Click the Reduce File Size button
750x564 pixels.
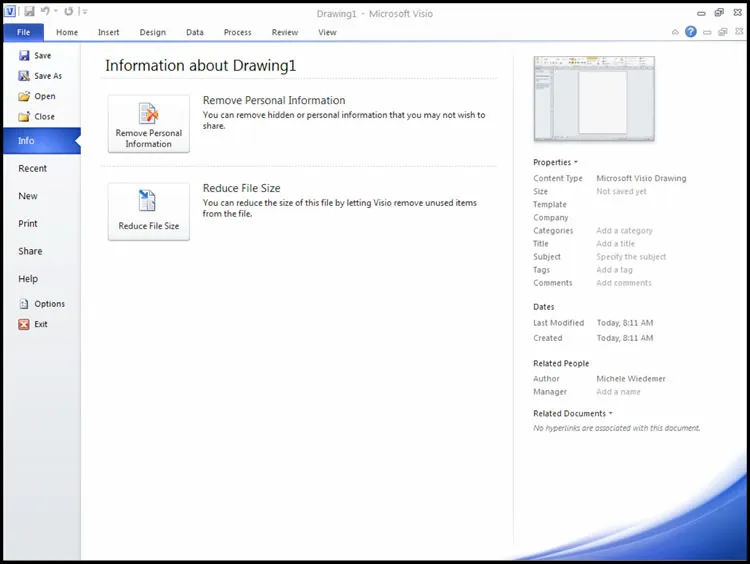[x=149, y=211]
